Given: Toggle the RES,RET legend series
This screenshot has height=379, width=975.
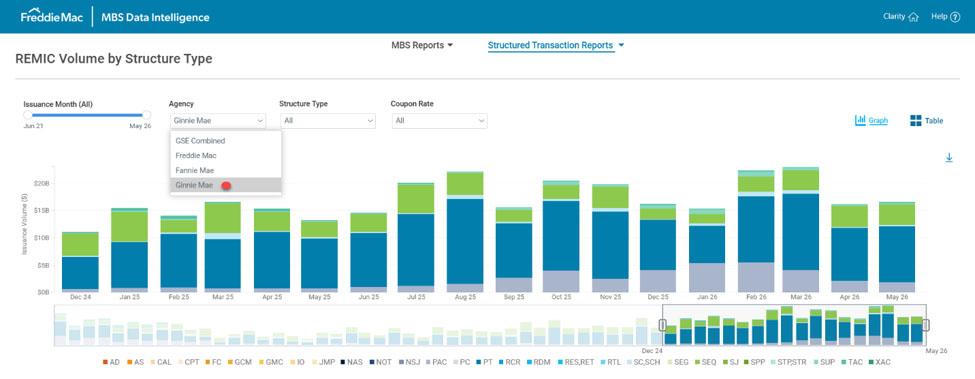Looking at the screenshot, I should click(x=575, y=361).
